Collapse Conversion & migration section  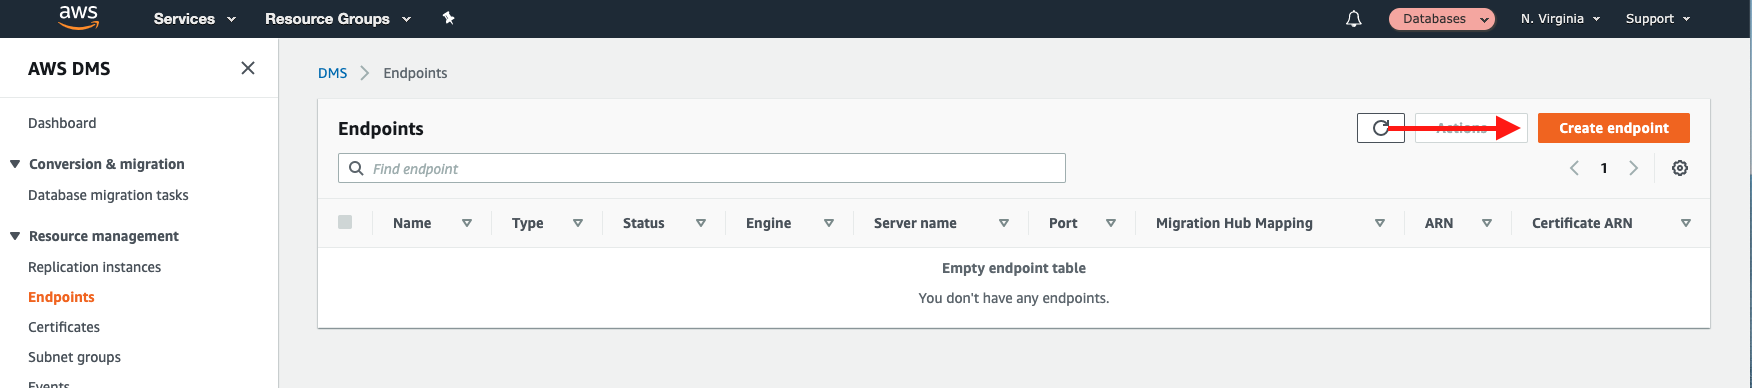[15, 164]
